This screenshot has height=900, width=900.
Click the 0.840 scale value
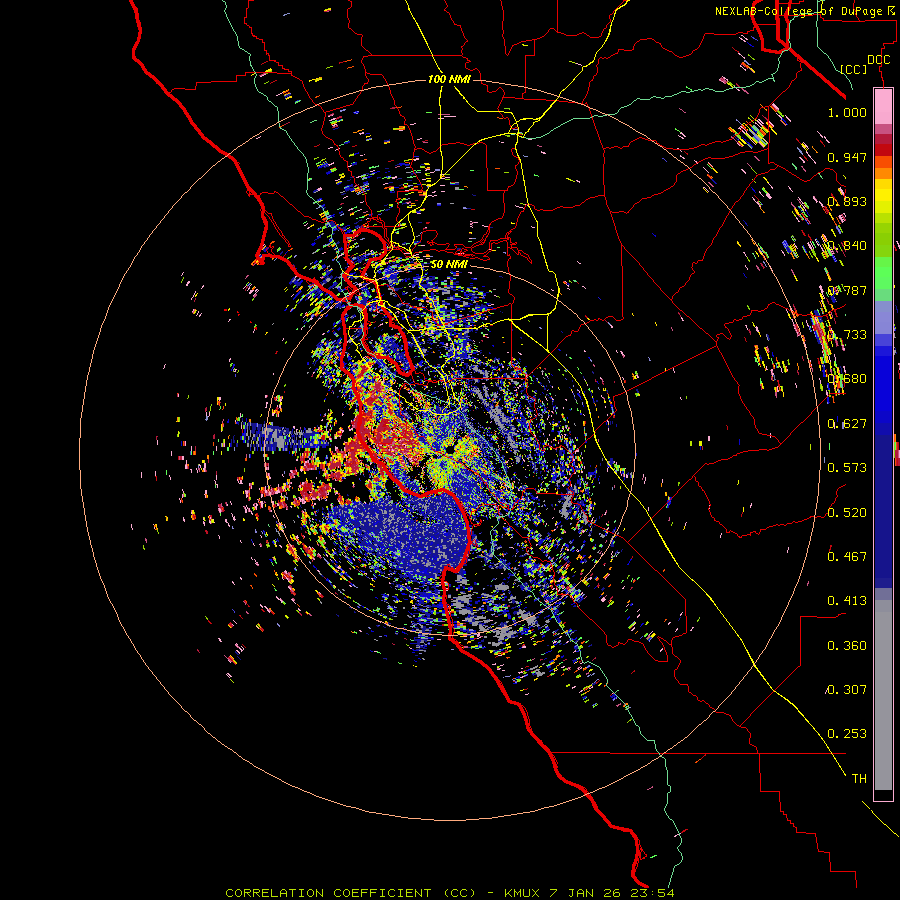[x=847, y=246]
